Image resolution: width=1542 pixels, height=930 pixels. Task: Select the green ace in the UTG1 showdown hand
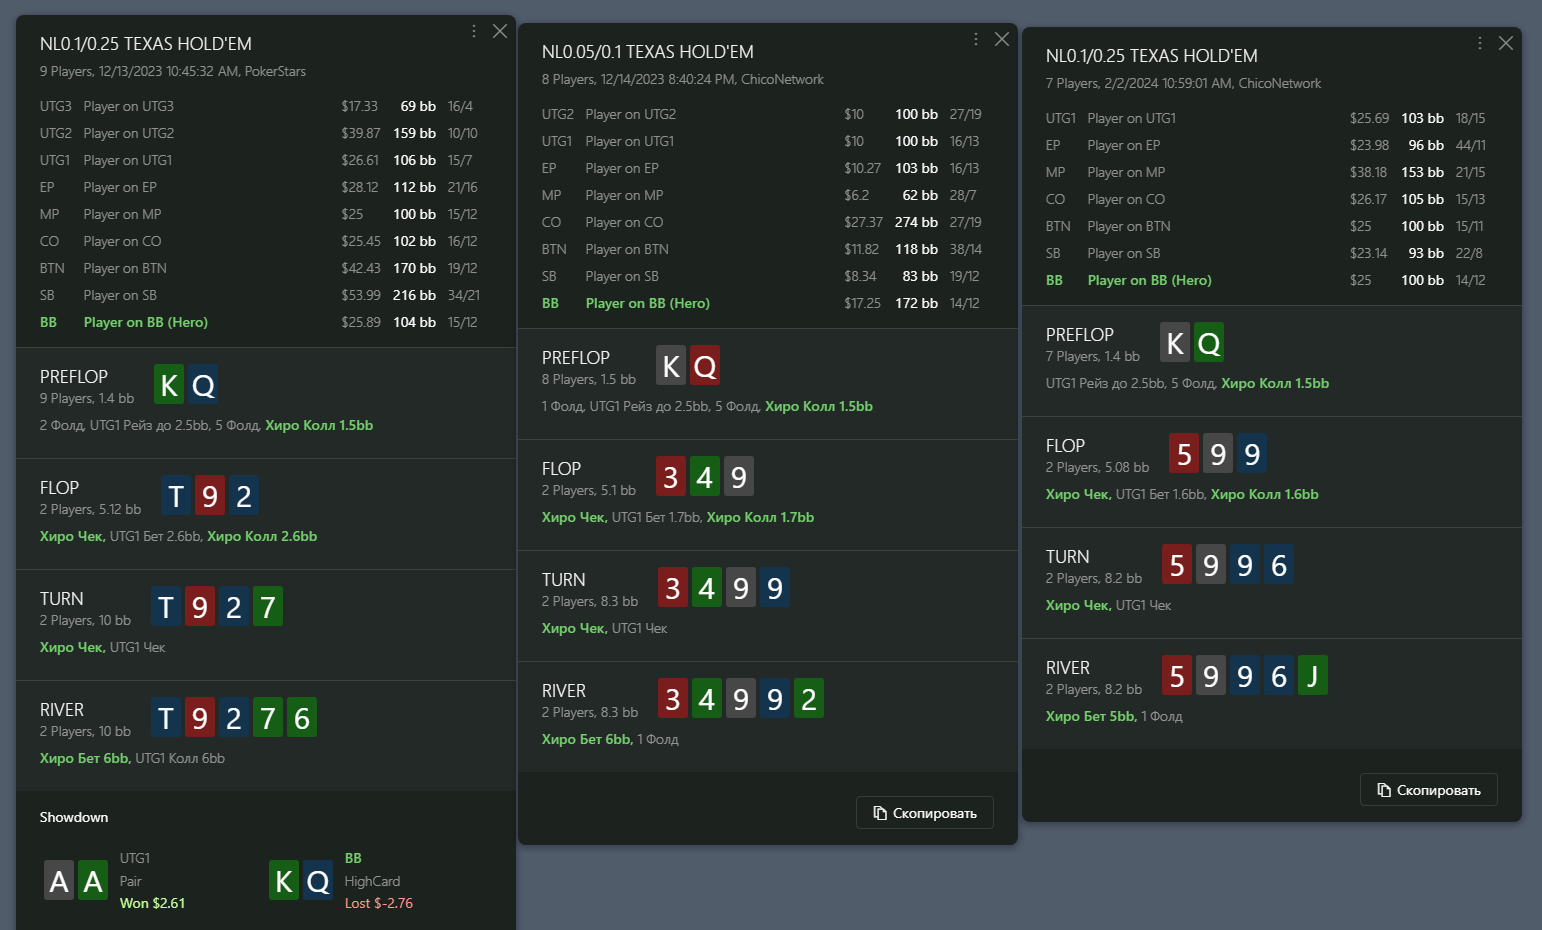point(93,881)
